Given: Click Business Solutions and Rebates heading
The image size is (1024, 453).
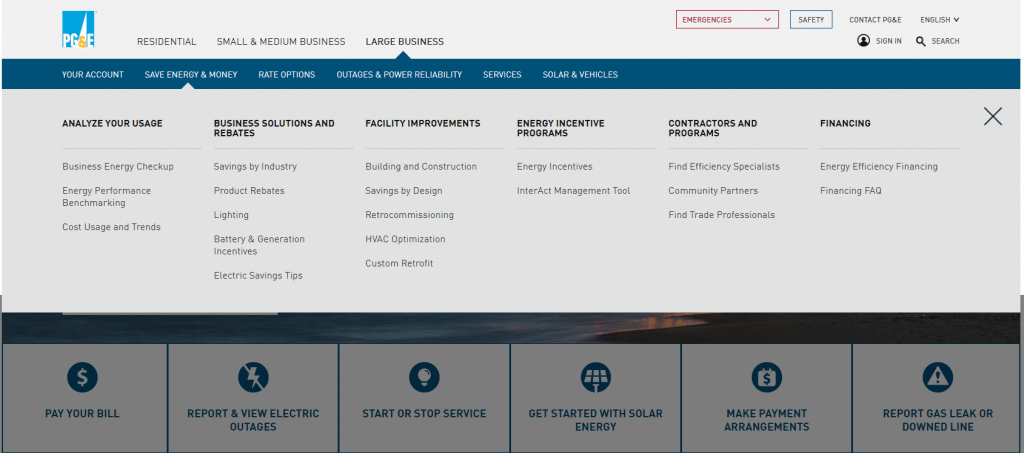Looking at the screenshot, I should [274, 128].
